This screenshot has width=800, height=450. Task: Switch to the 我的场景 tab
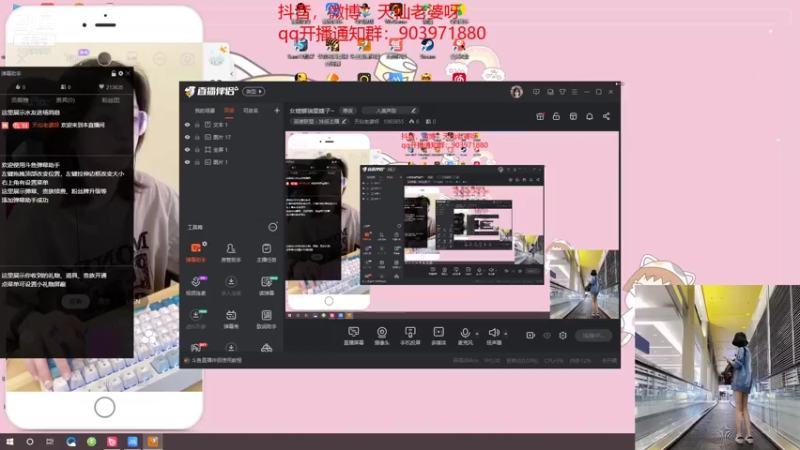205,111
